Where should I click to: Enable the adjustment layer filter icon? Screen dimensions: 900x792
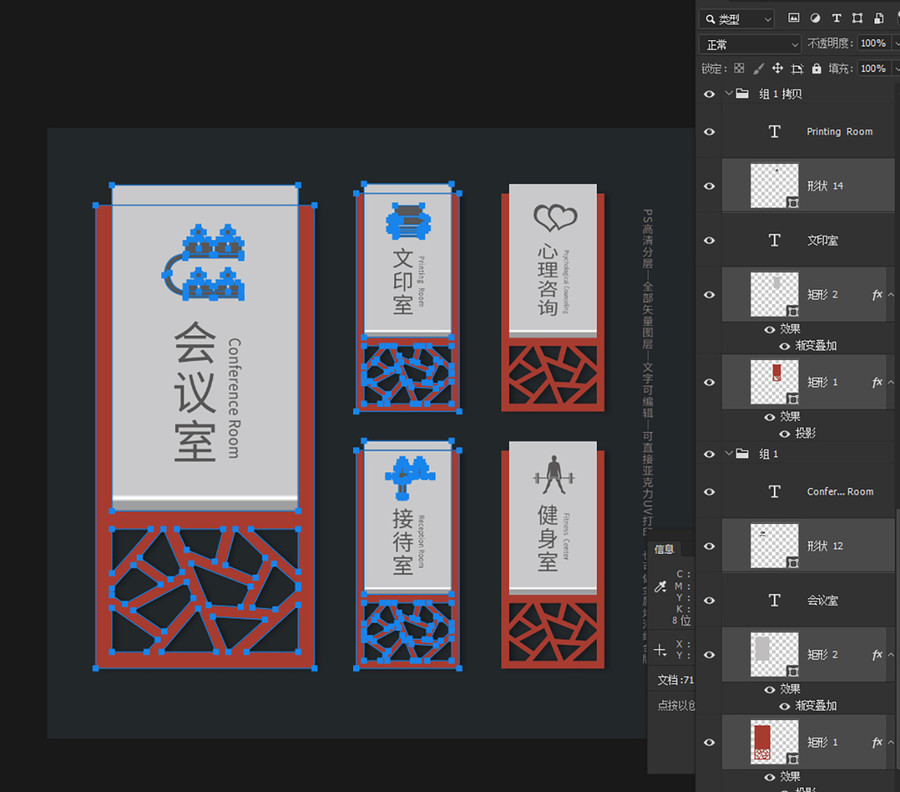click(x=815, y=18)
